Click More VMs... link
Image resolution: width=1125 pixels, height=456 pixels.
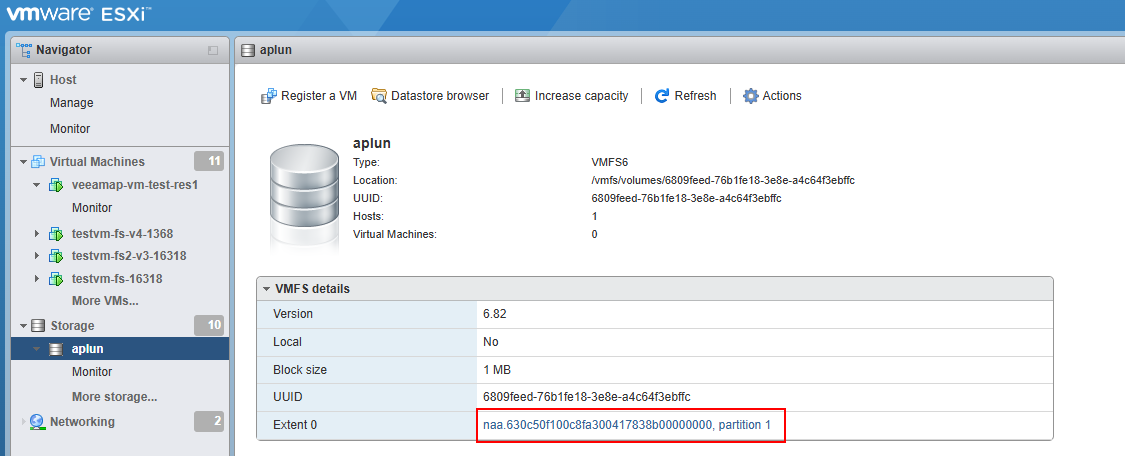coord(105,300)
